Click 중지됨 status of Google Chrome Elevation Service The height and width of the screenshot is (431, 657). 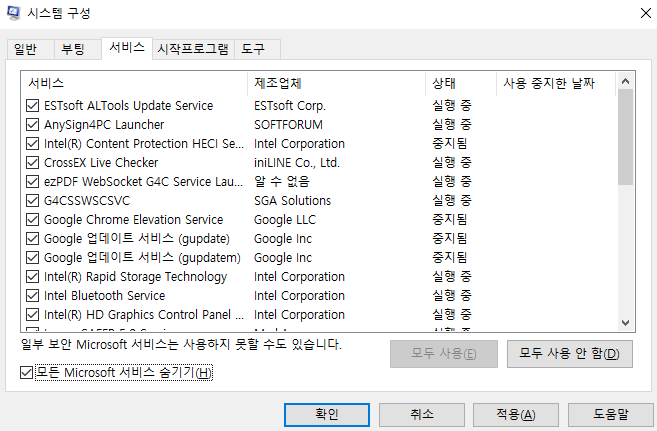point(450,219)
